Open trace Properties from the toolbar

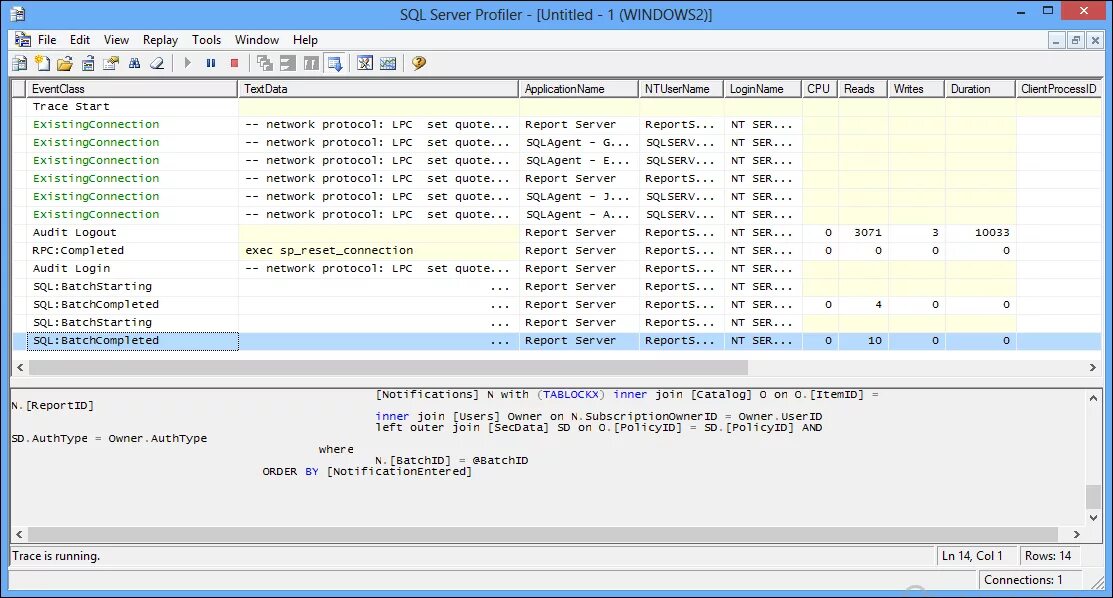pyautogui.click(x=111, y=63)
